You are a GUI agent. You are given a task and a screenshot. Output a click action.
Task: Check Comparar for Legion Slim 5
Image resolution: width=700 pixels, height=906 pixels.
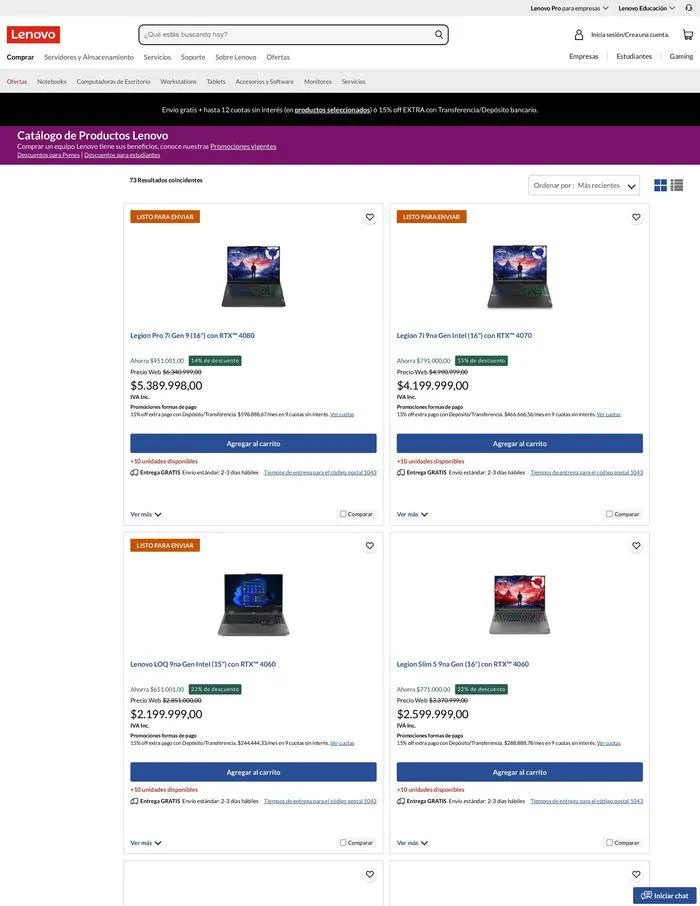pos(609,842)
